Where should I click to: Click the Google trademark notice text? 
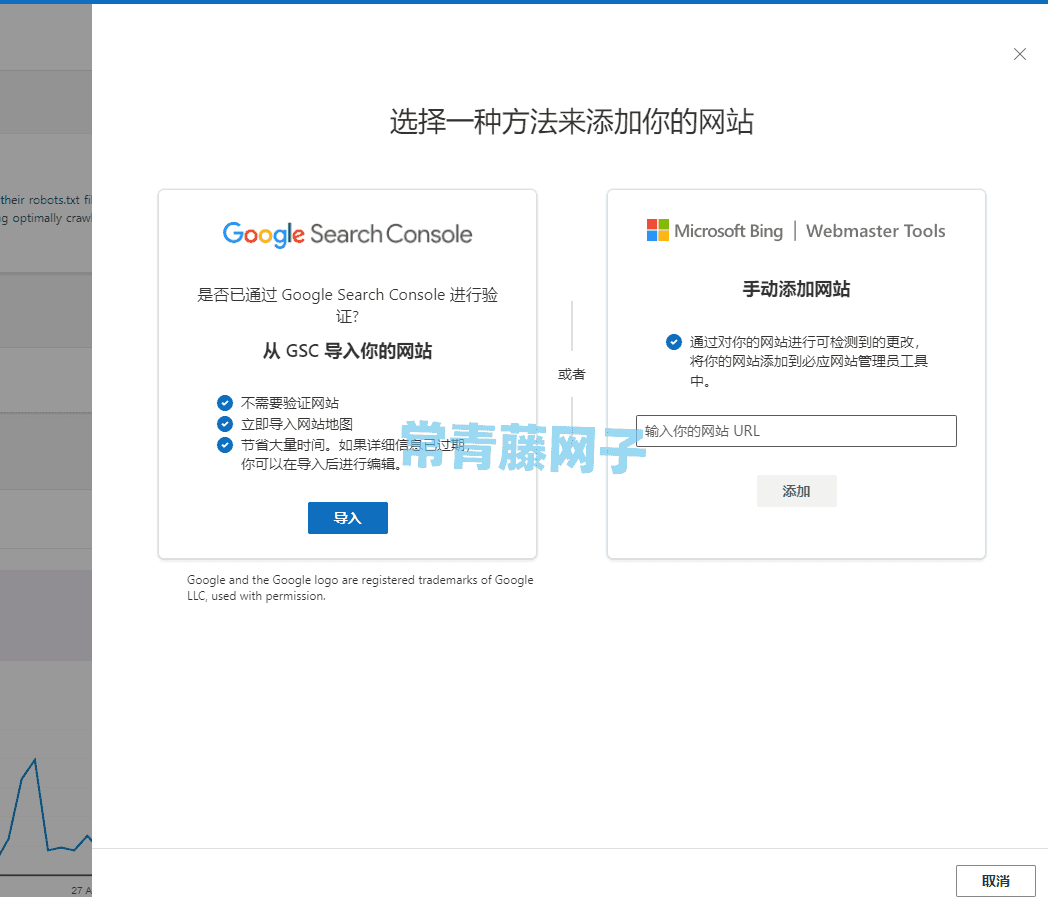point(360,588)
